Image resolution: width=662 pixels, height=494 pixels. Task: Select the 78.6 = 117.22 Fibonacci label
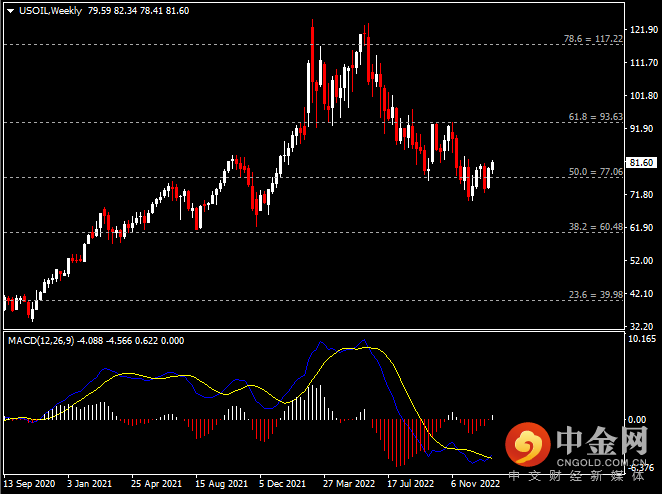593,39
